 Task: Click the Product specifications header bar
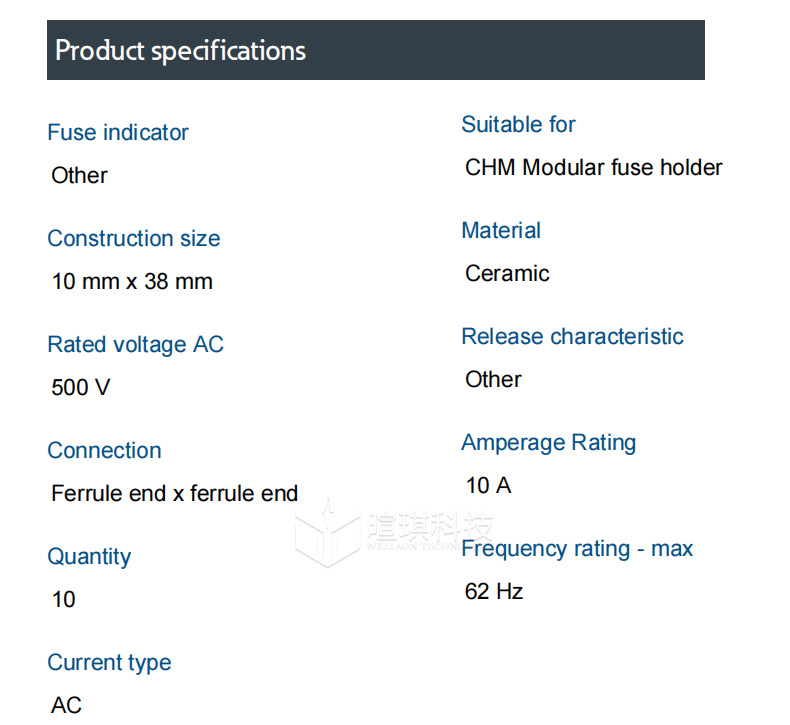pyautogui.click(x=375, y=50)
